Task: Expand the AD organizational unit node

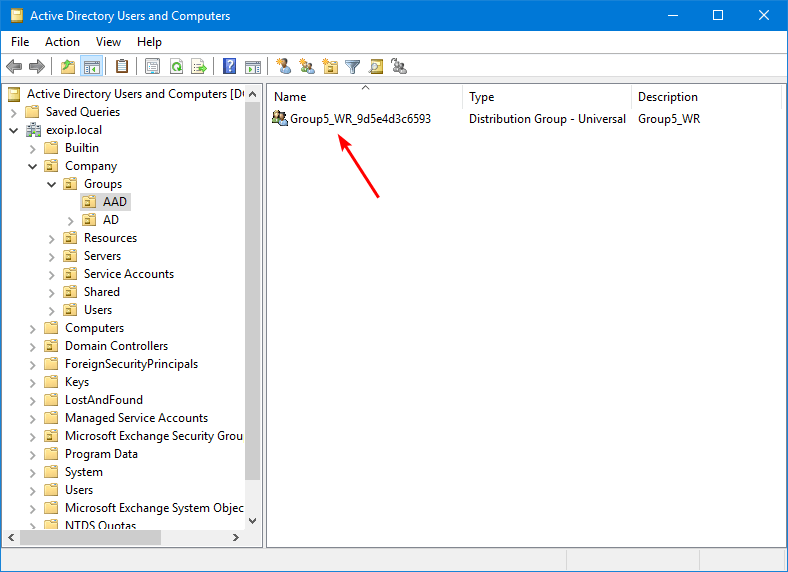Action: pos(71,220)
